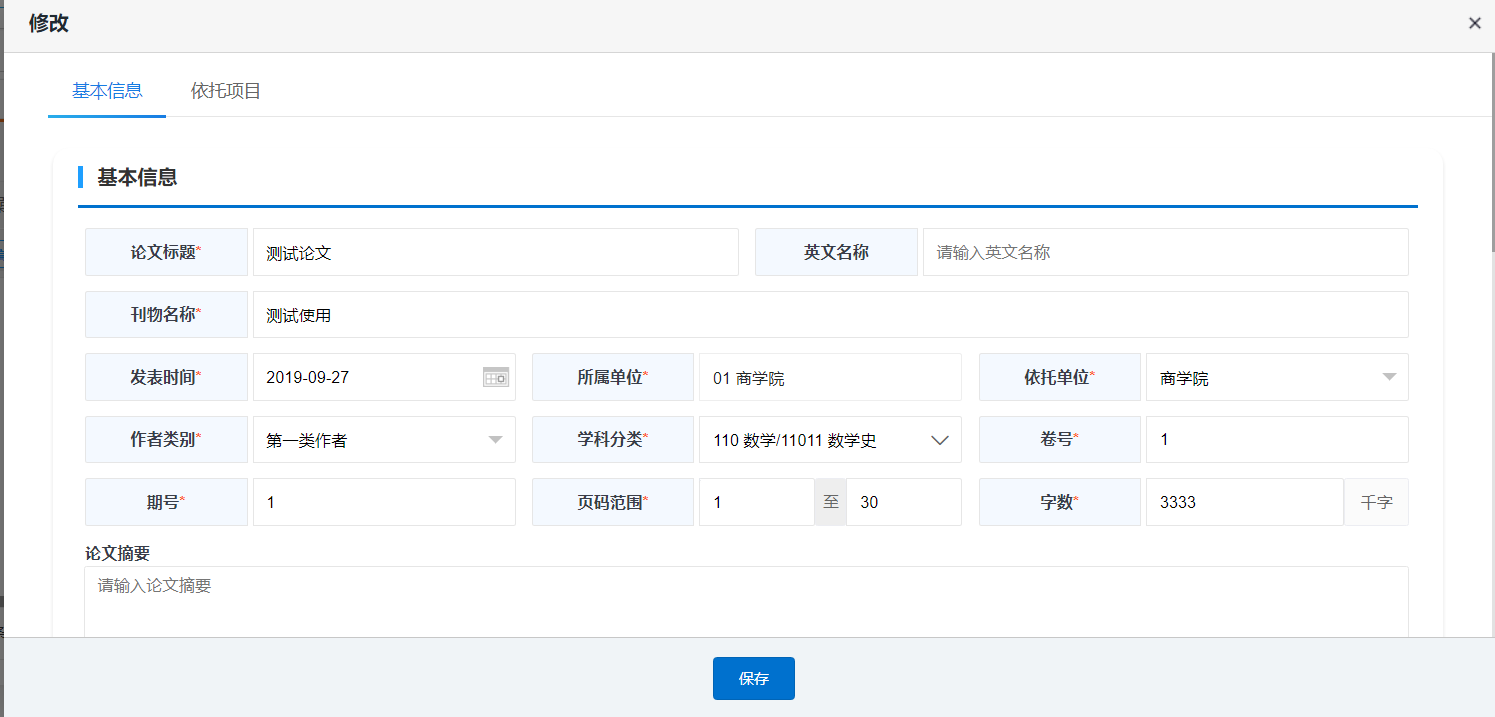This screenshot has width=1495, height=717.
Task: Switch to the 基本信息 tab
Action: pos(107,91)
